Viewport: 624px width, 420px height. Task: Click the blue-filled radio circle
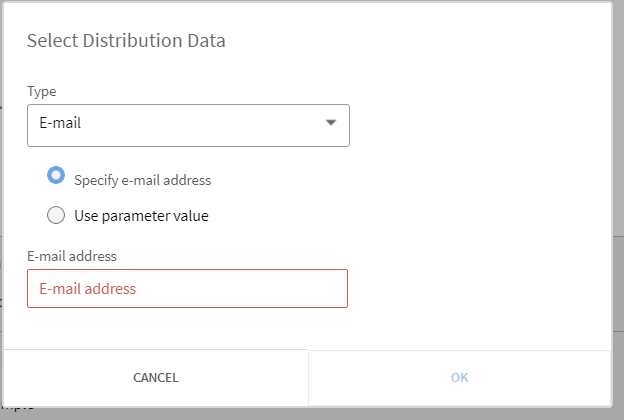point(56,175)
